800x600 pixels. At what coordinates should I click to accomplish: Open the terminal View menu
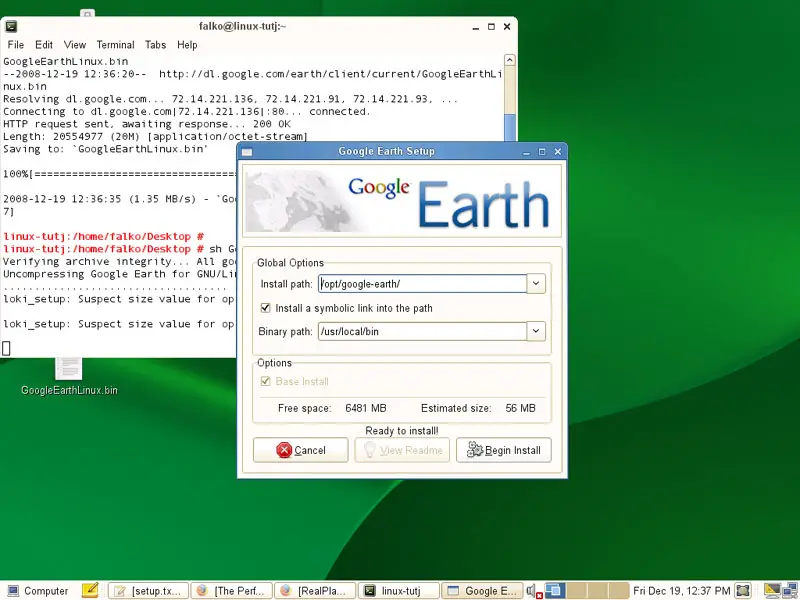click(74, 45)
